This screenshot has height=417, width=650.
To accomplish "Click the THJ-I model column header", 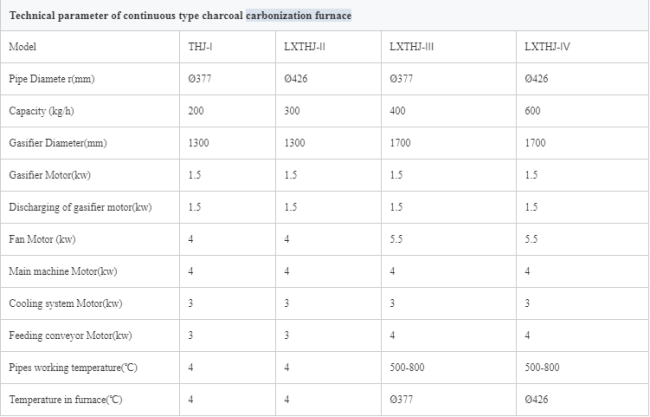I will click(x=201, y=47).
